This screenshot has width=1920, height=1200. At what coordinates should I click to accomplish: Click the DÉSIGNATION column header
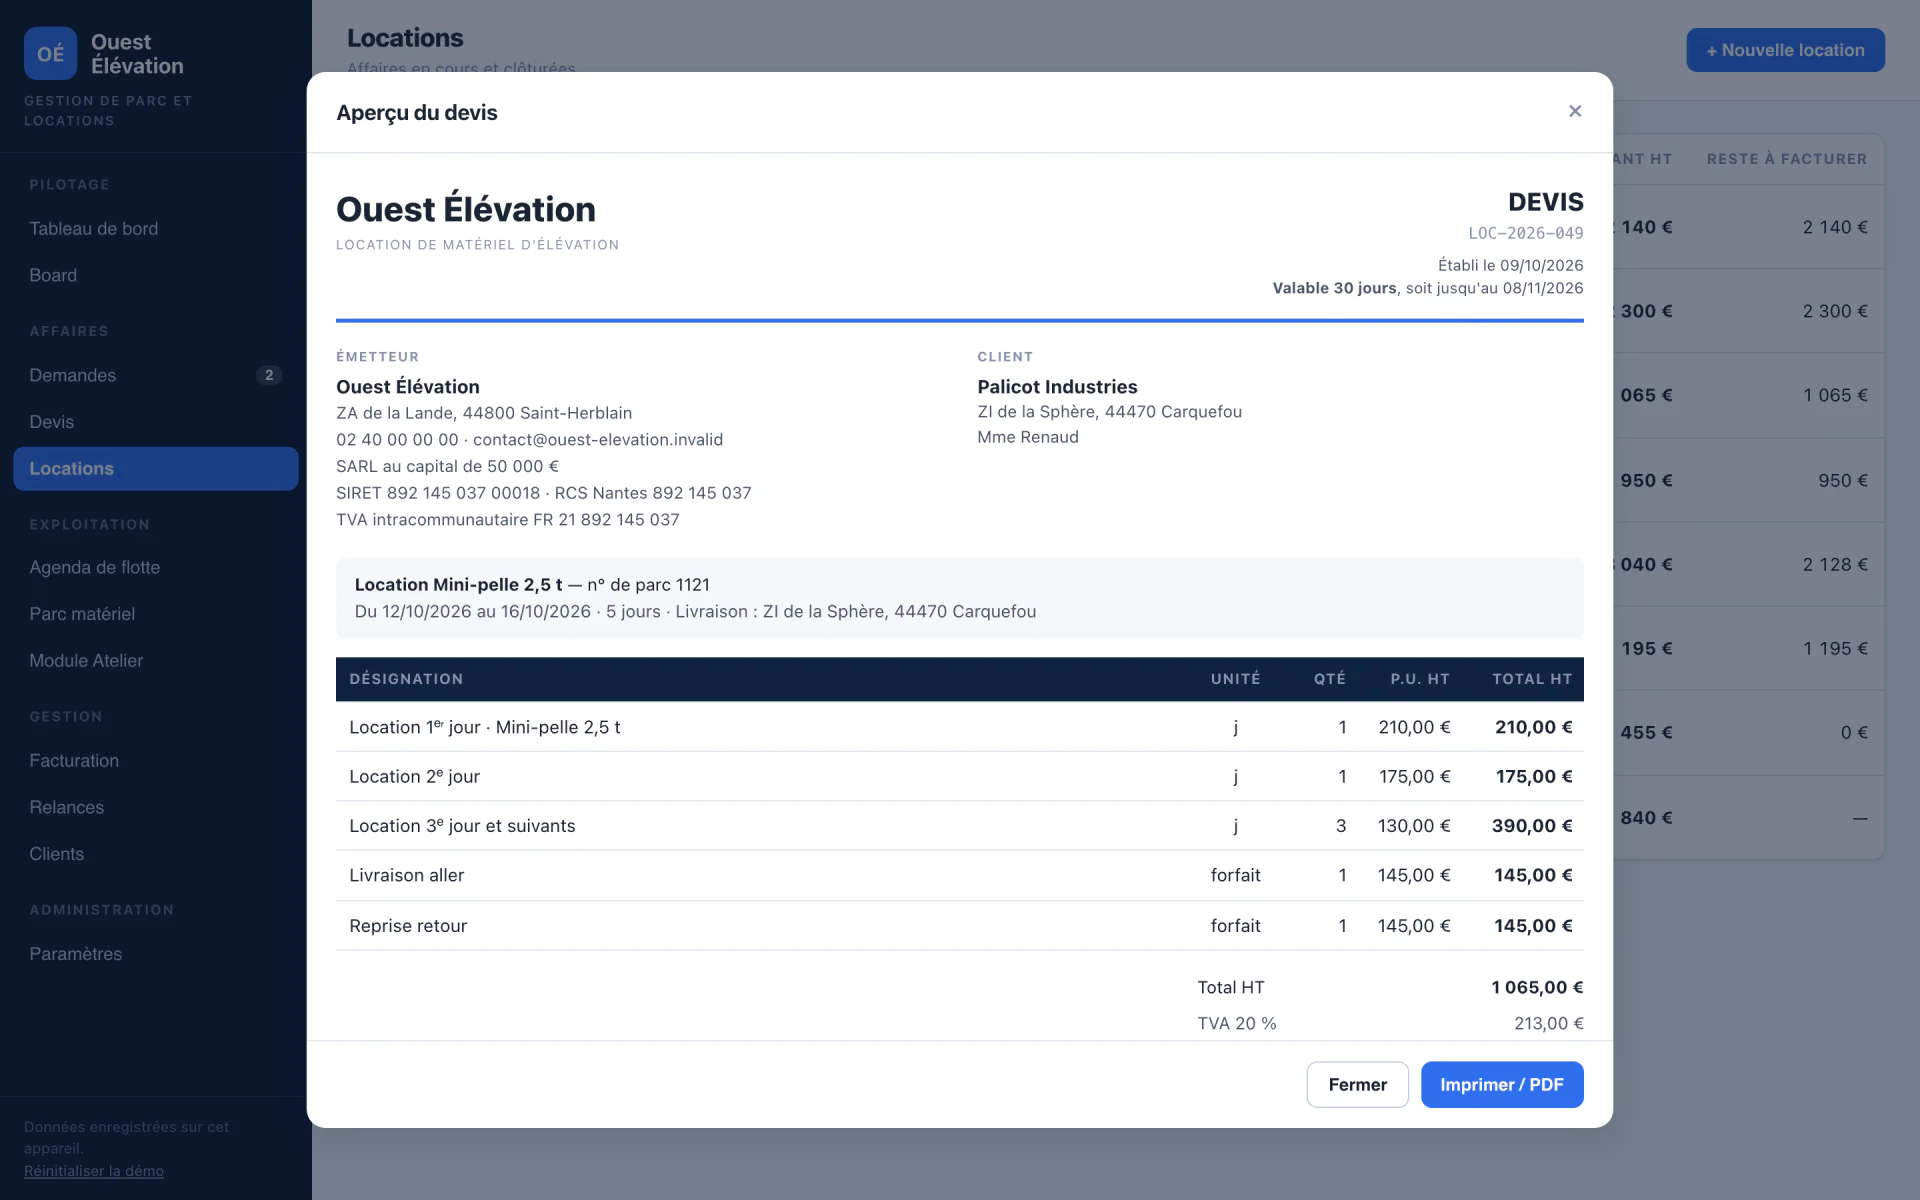click(x=406, y=679)
